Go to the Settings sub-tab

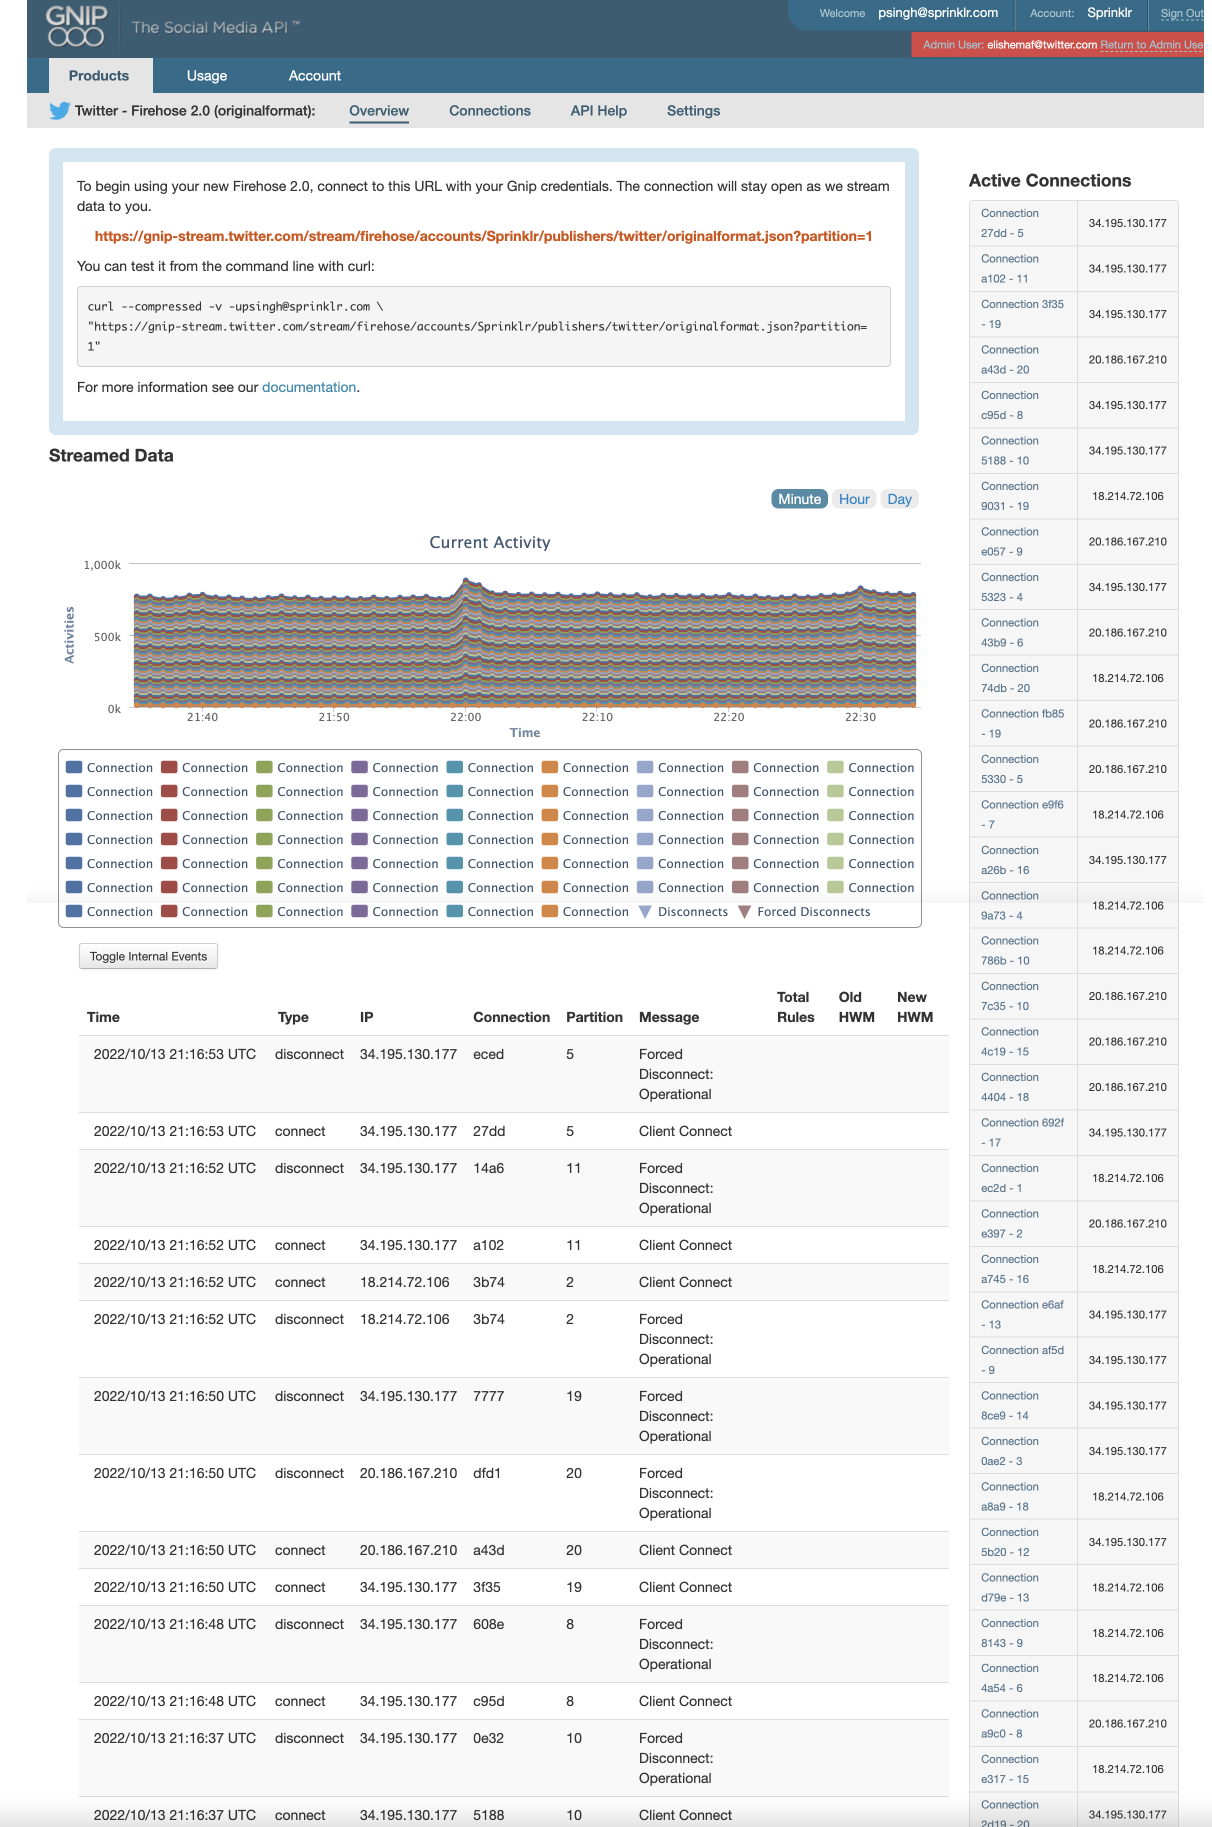(x=694, y=111)
